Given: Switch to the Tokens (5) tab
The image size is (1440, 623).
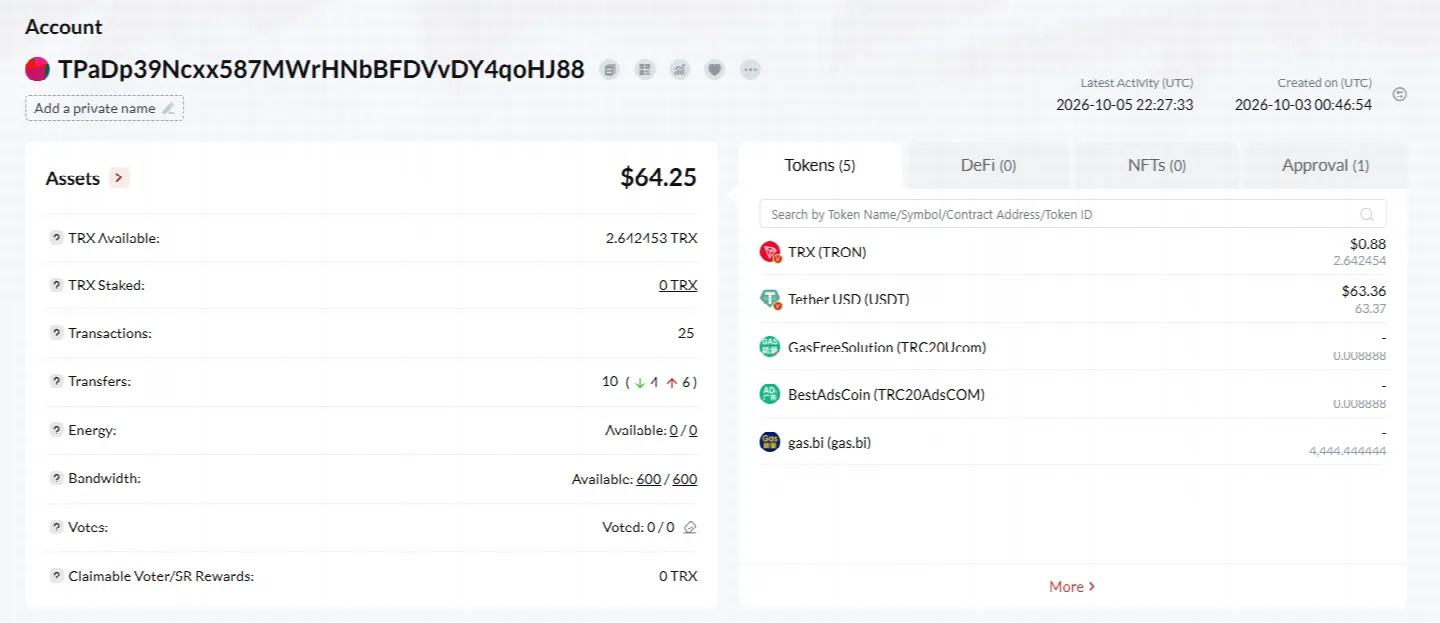Looking at the screenshot, I should point(820,165).
